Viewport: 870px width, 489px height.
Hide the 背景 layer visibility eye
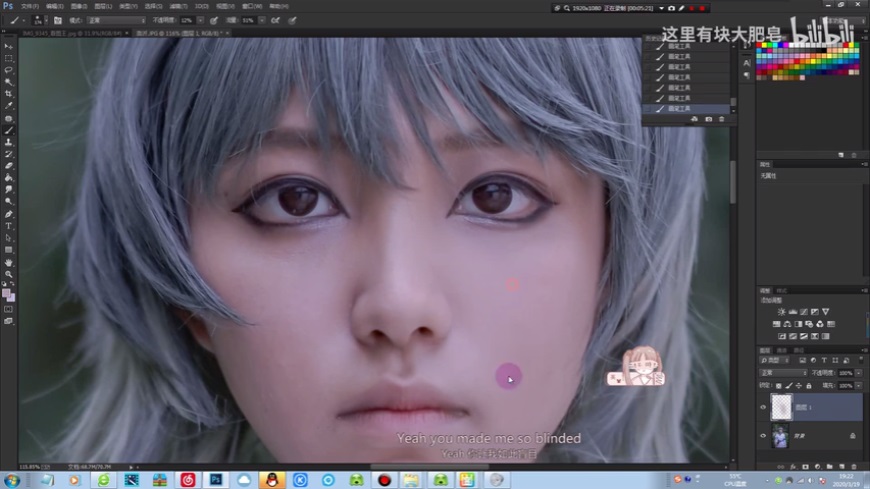pos(763,436)
